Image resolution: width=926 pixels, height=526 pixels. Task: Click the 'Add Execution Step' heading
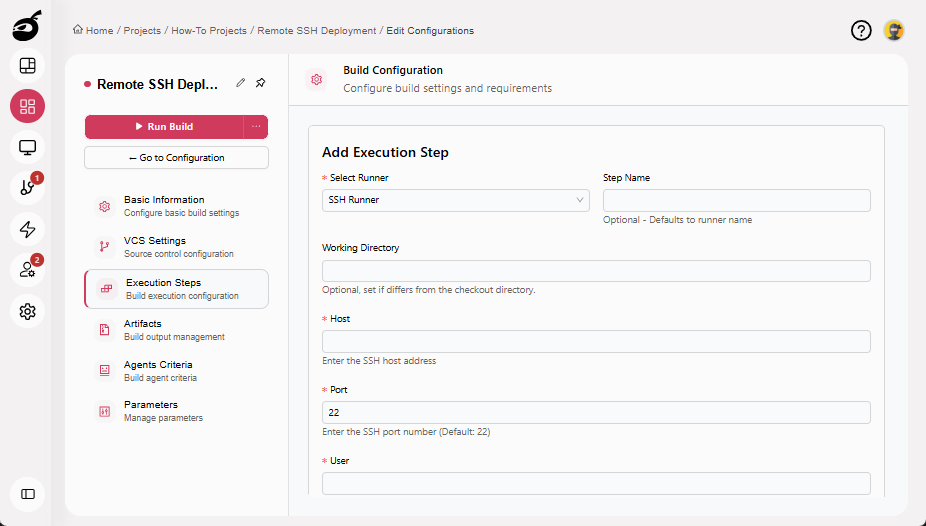pos(385,152)
